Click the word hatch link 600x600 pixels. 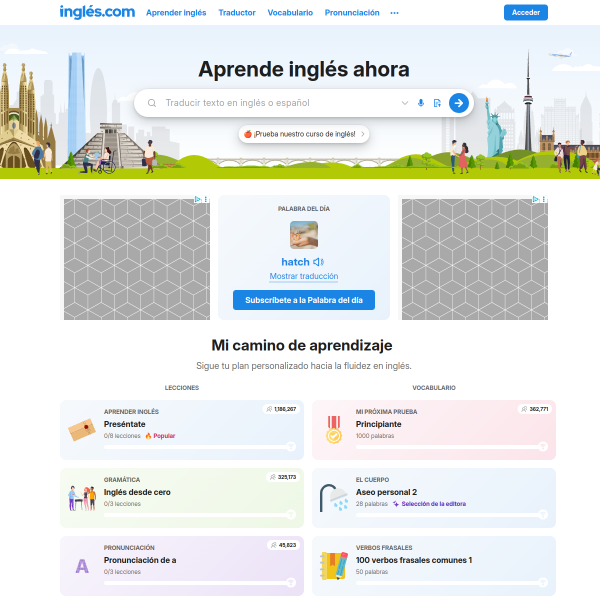click(295, 262)
